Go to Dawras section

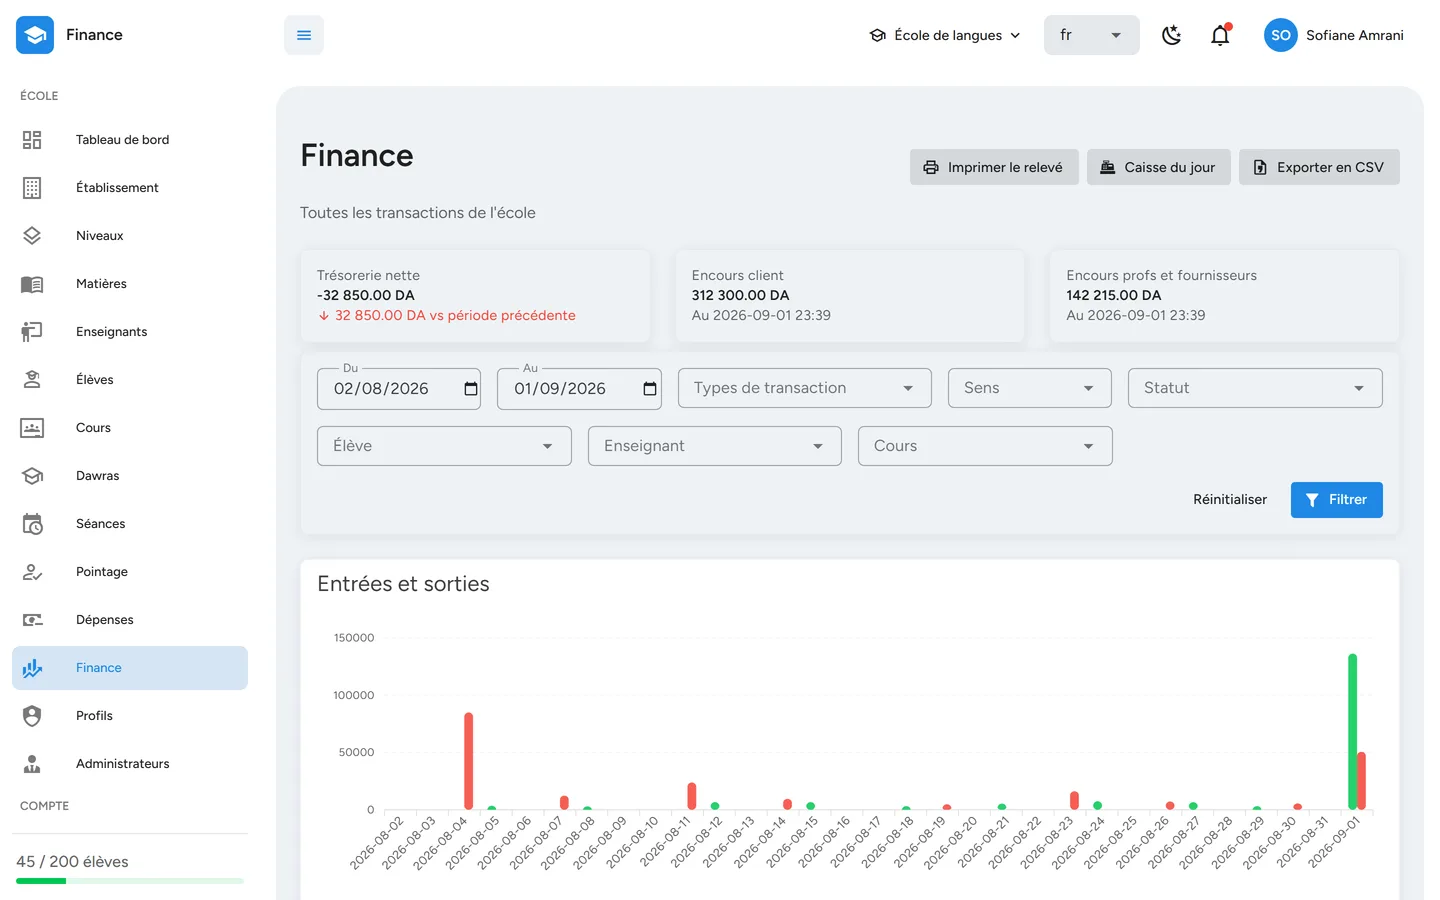[x=130, y=476]
